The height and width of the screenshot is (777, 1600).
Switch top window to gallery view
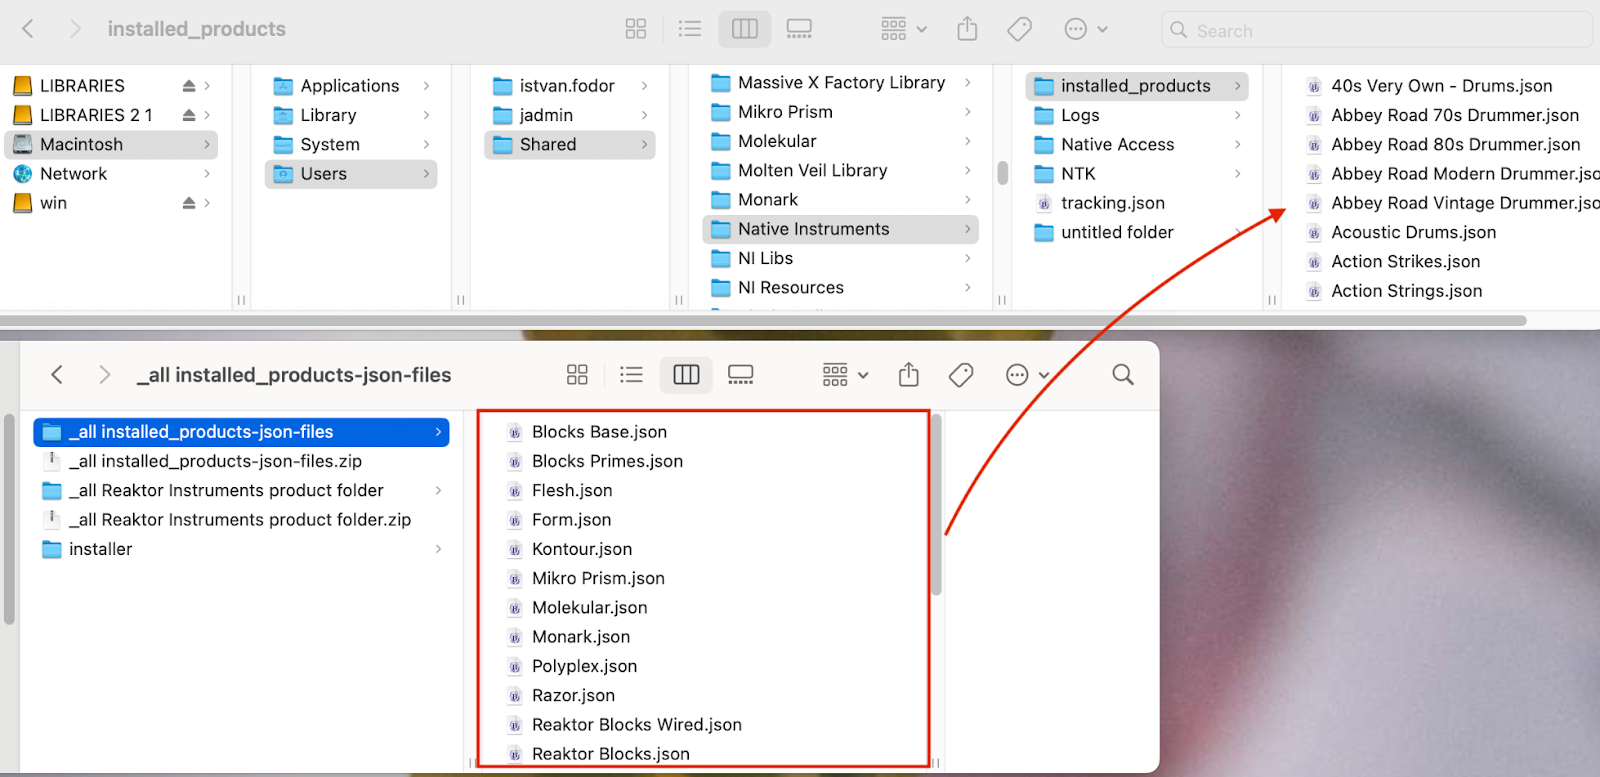(x=799, y=29)
